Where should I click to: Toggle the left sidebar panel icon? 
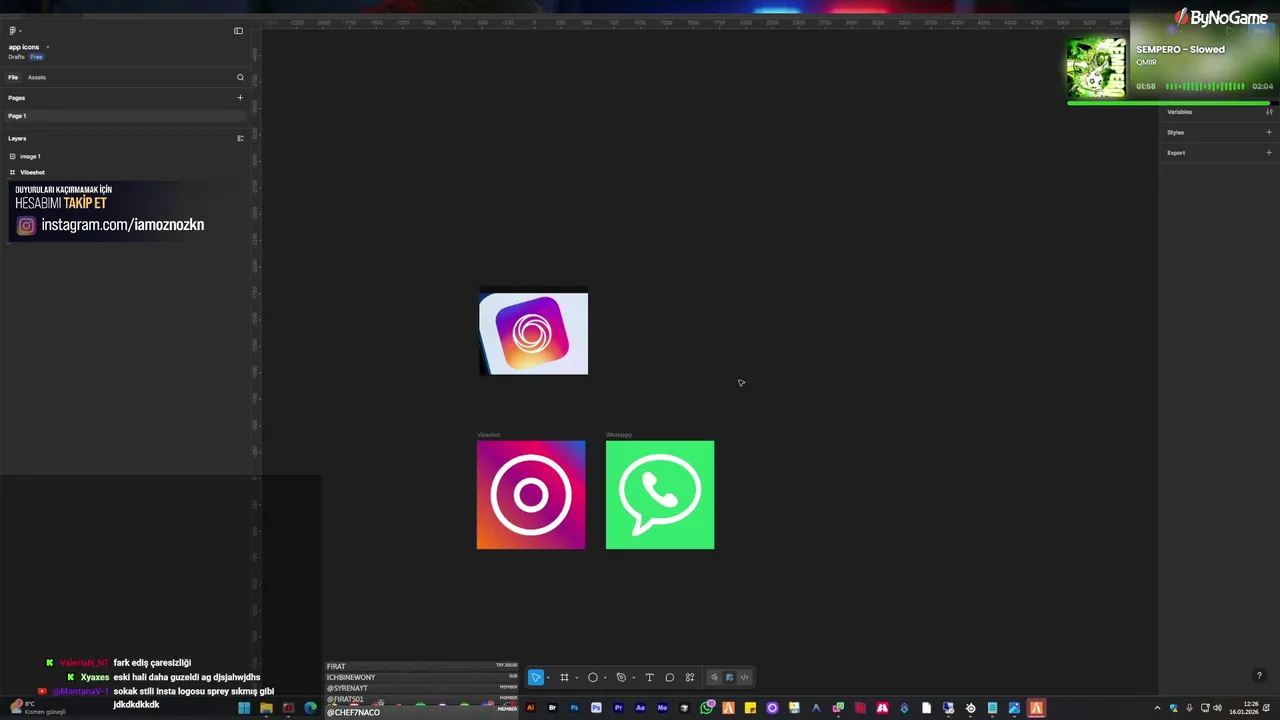pos(238,31)
